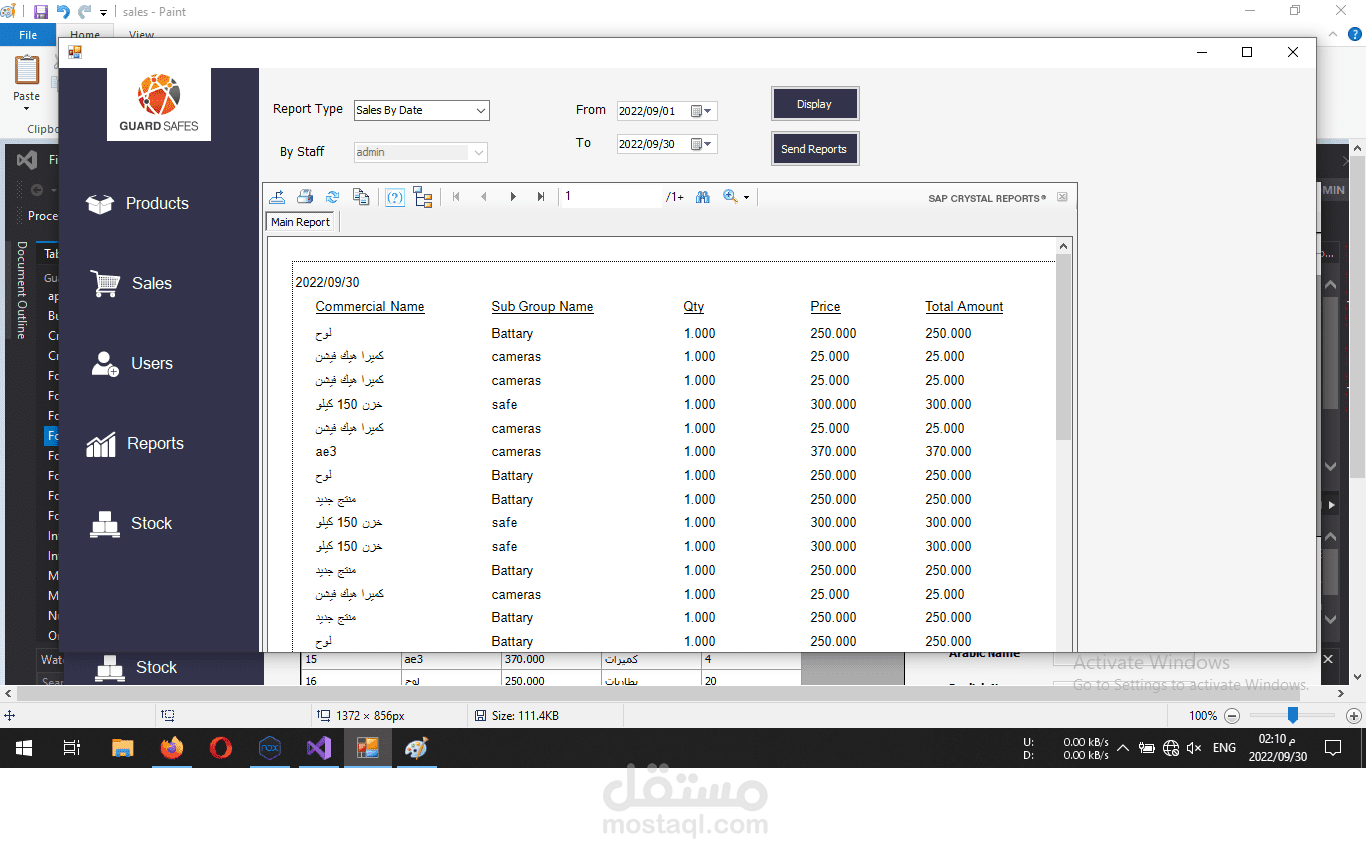Image resolution: width=1372 pixels, height=856 pixels.
Task: Open the Reports section in sidebar
Action: (135, 443)
